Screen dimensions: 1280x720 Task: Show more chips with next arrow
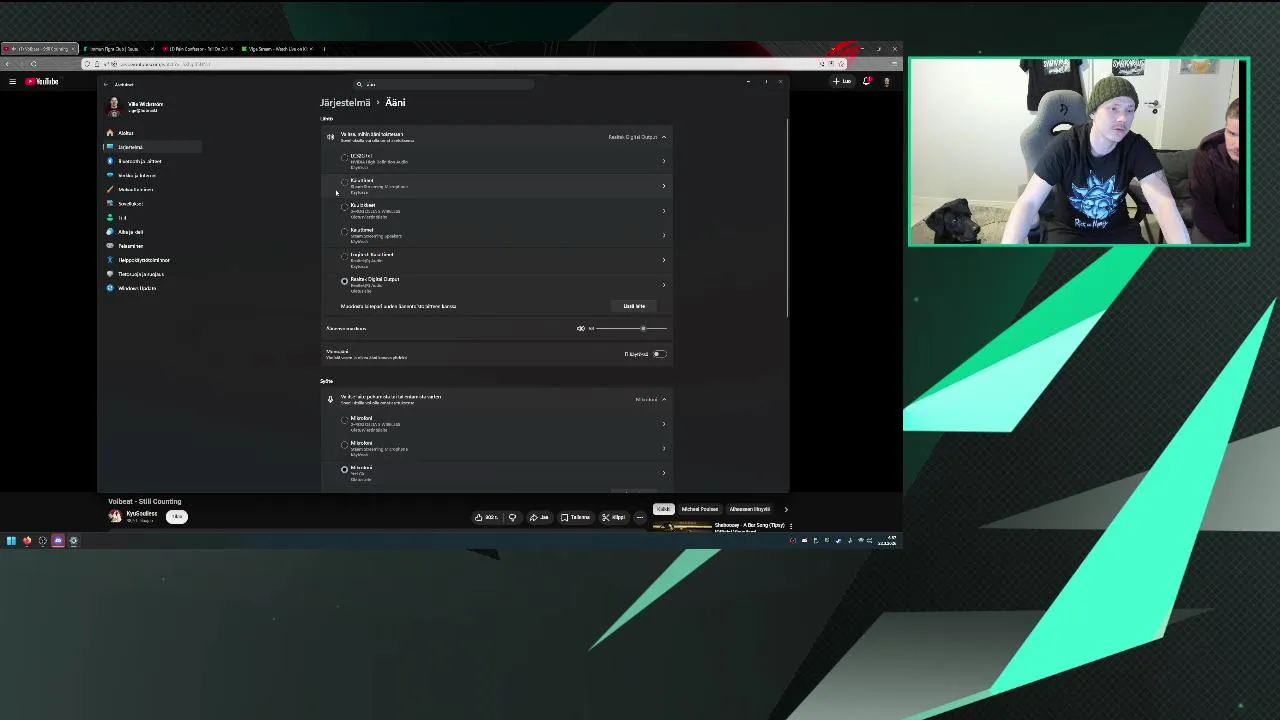coord(786,509)
